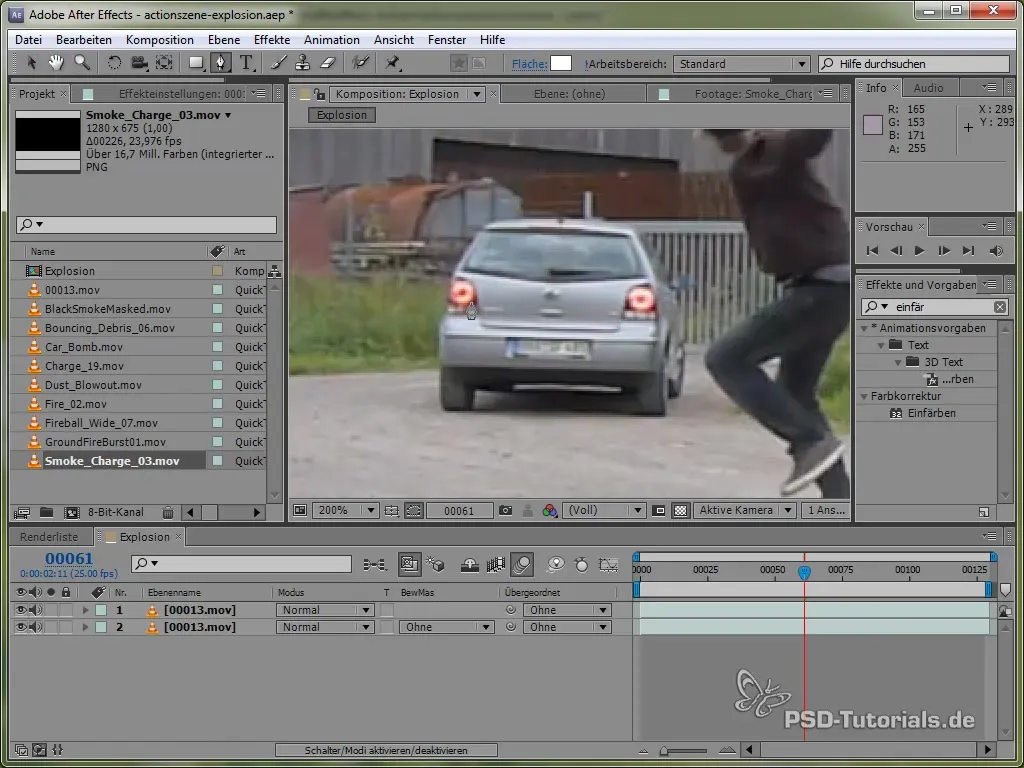1024x768 pixels.
Task: Select the Roto Brush tool
Action: click(360, 63)
